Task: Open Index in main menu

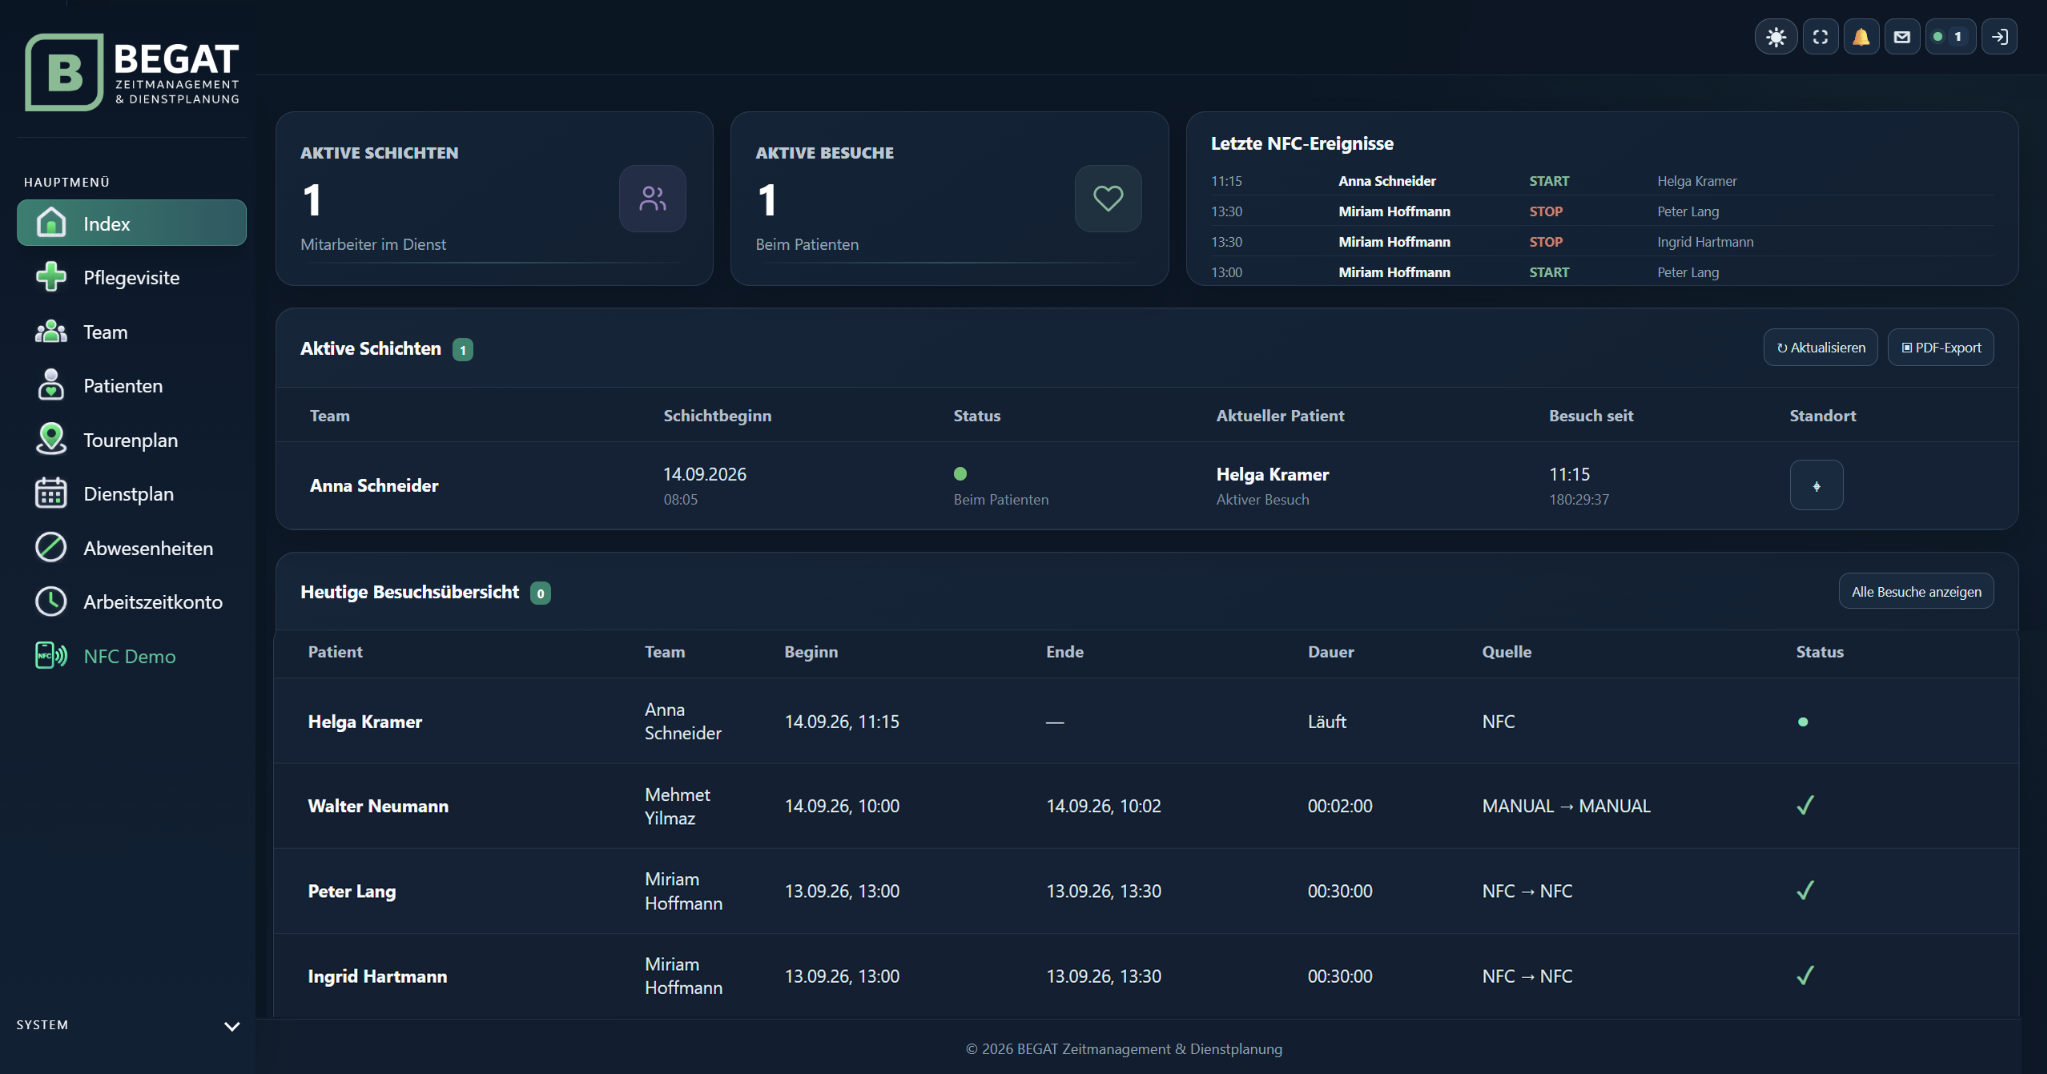Action: click(132, 223)
